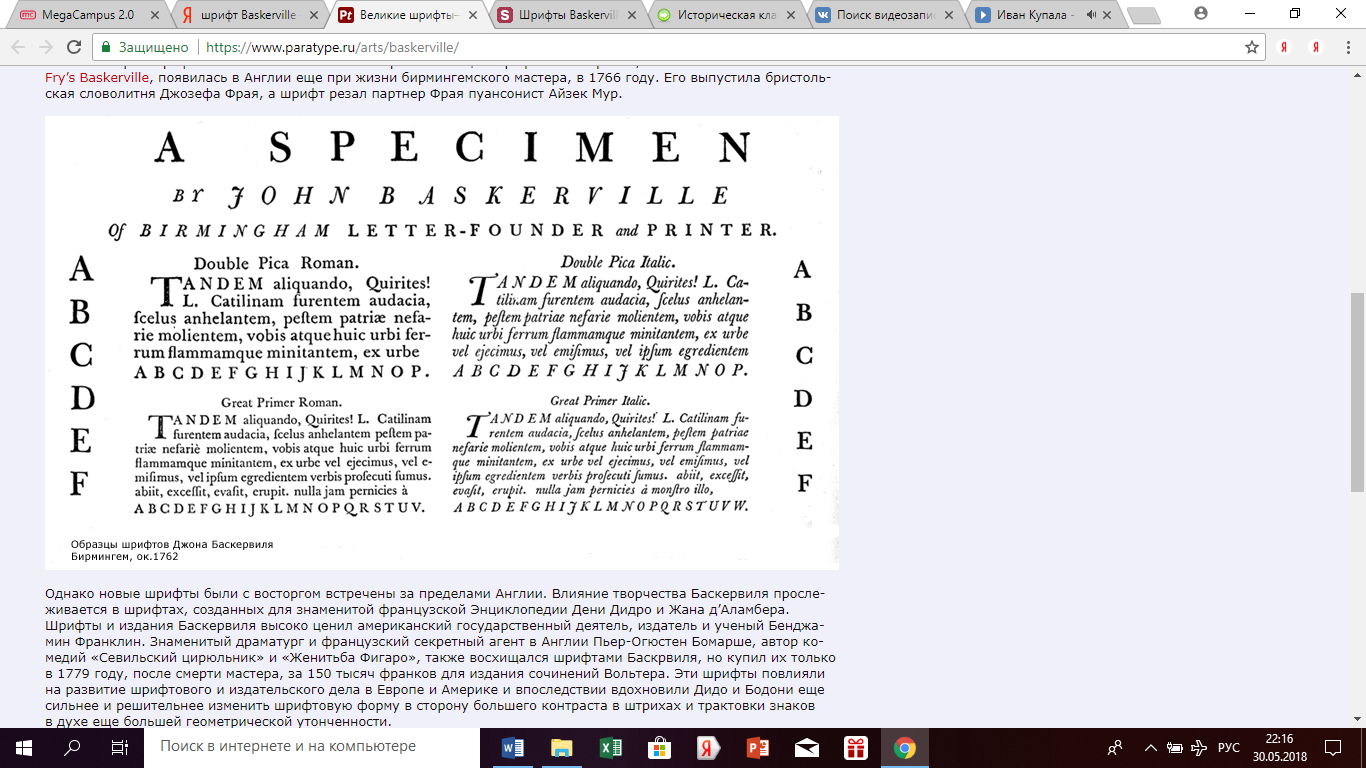This screenshot has height=768, width=1366.
Task: Open Excel from the taskbar
Action: pyautogui.click(x=610, y=747)
